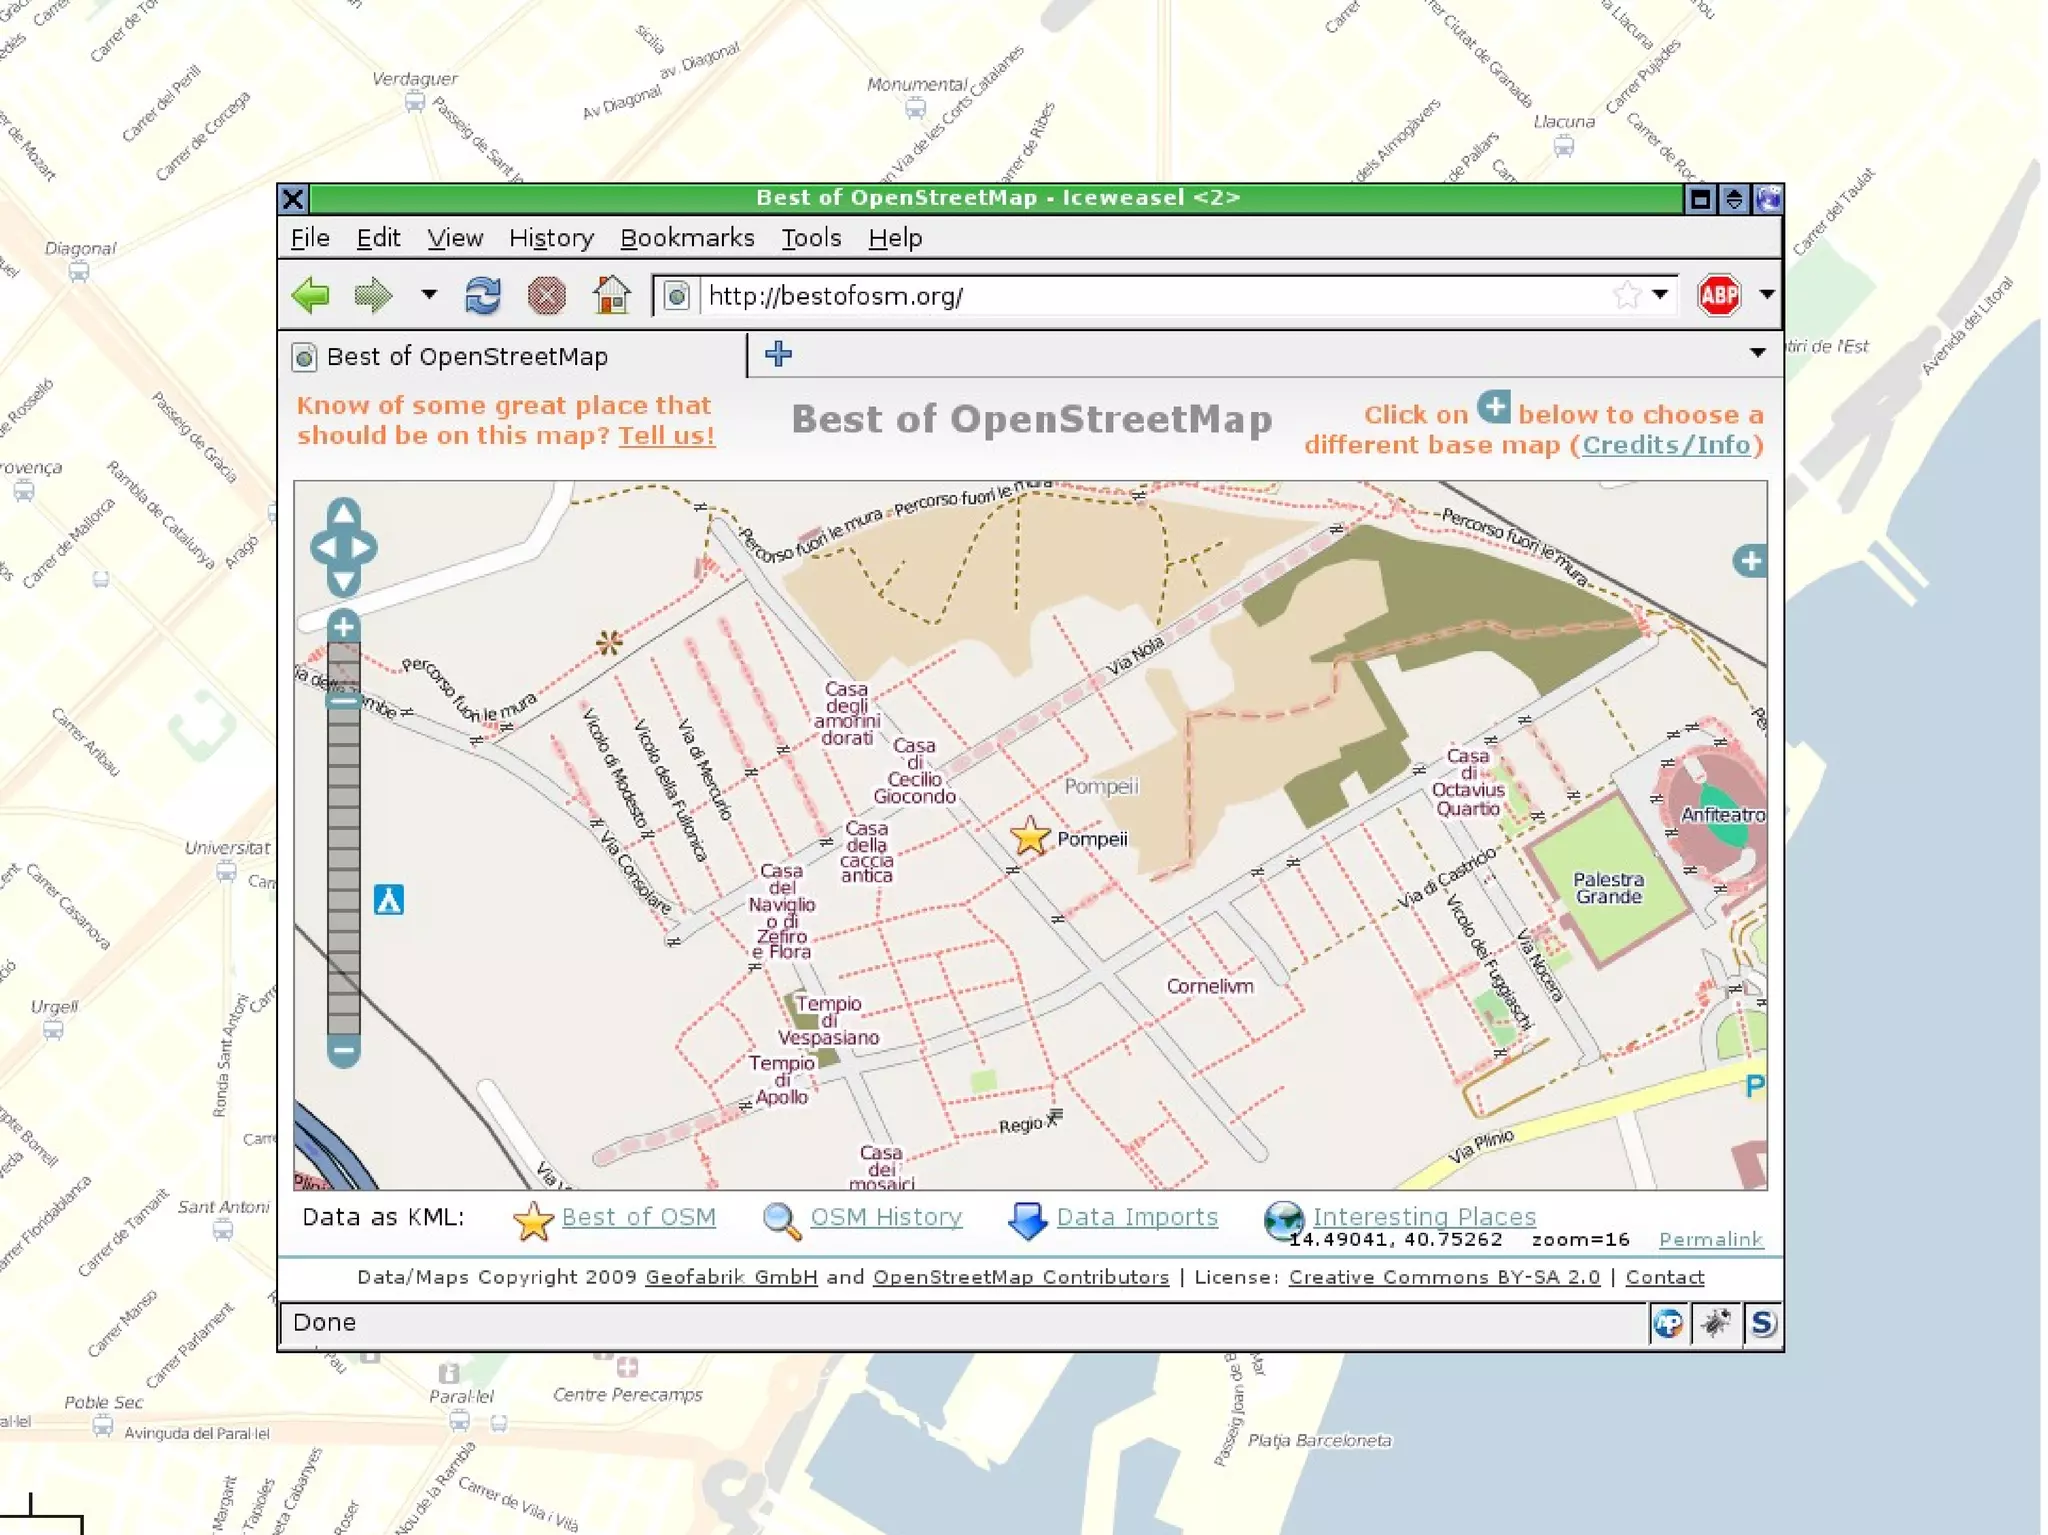Click the zoom in plus on map

pos(343,627)
